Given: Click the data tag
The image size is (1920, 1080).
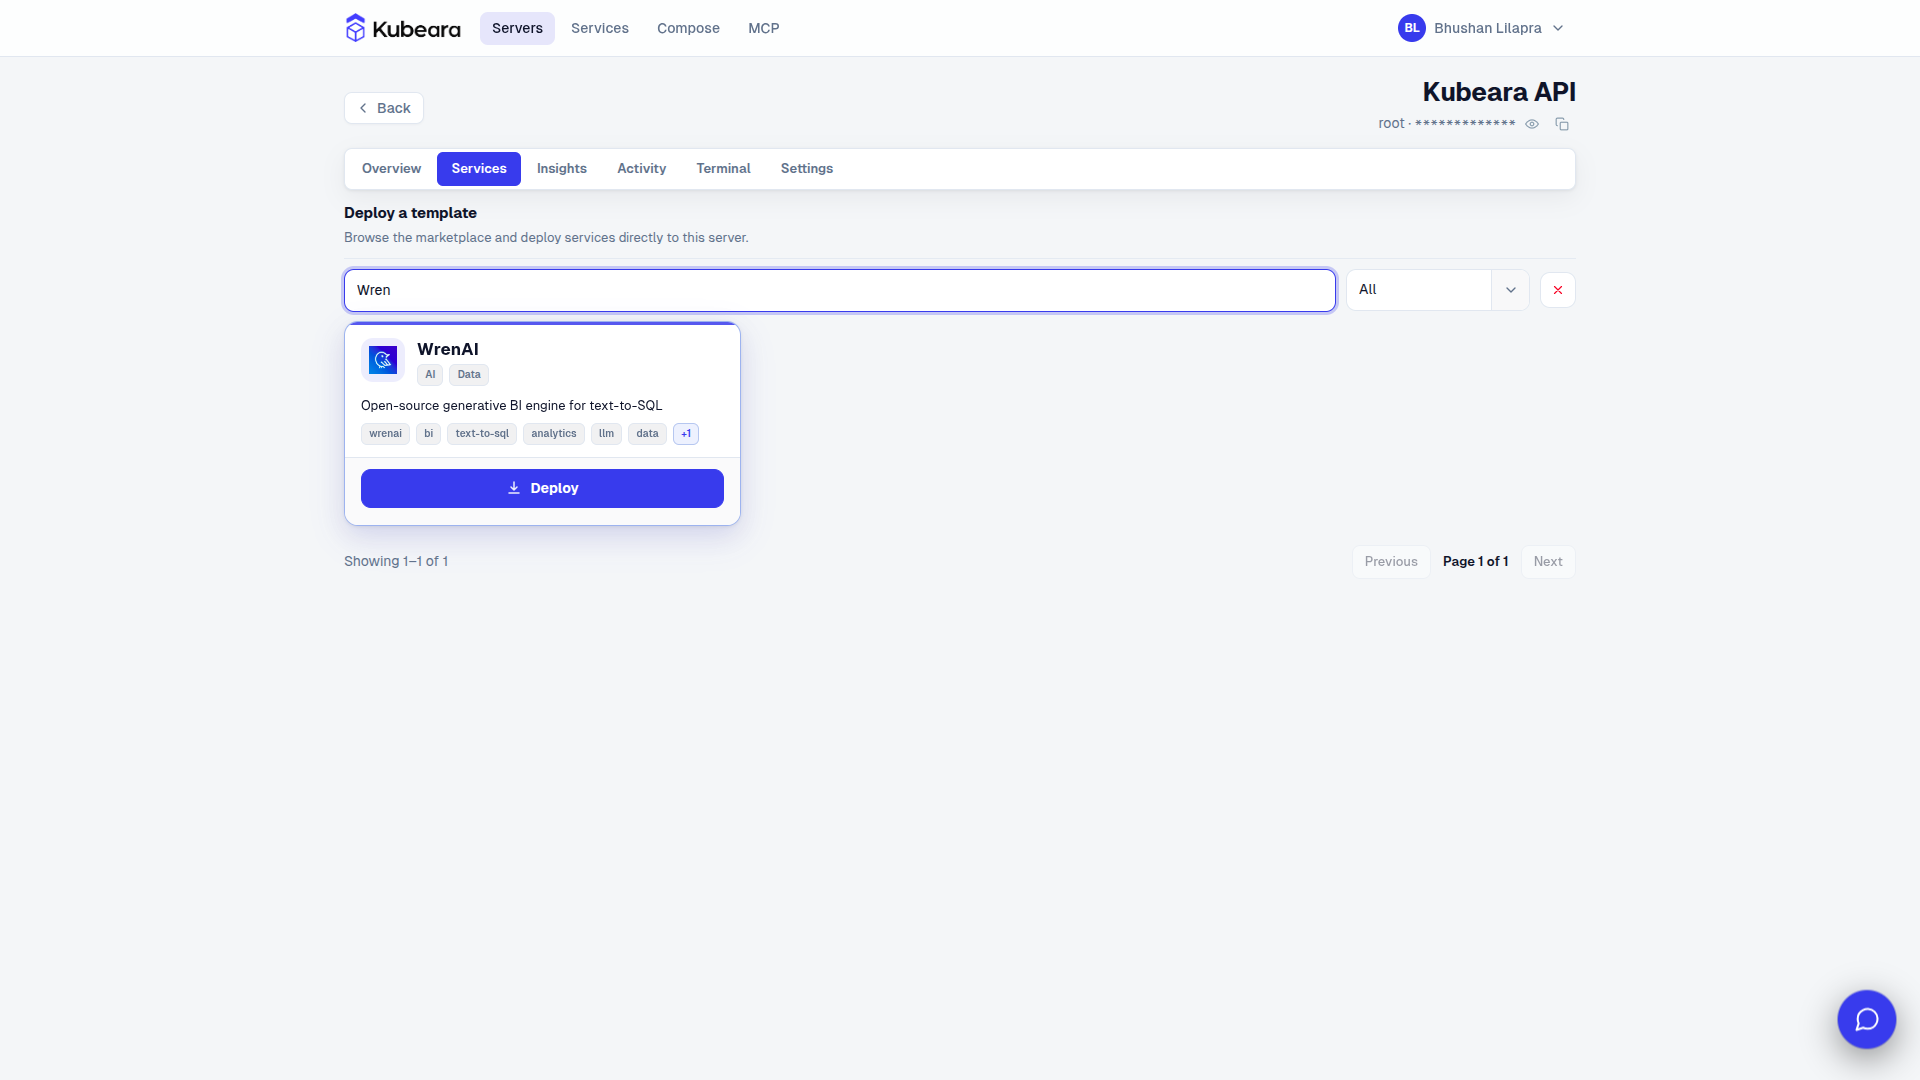Looking at the screenshot, I should tap(647, 434).
